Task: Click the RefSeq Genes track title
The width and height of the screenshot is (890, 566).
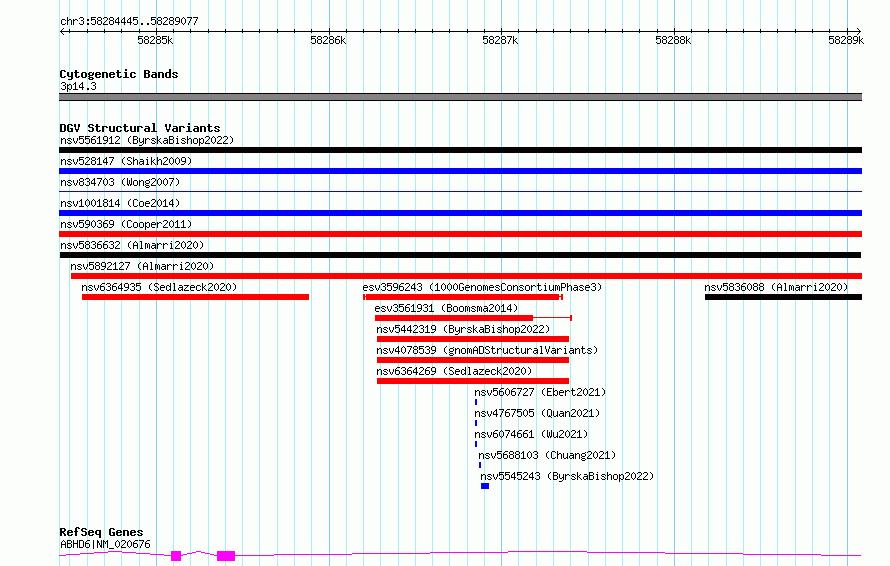Action: coord(101,532)
